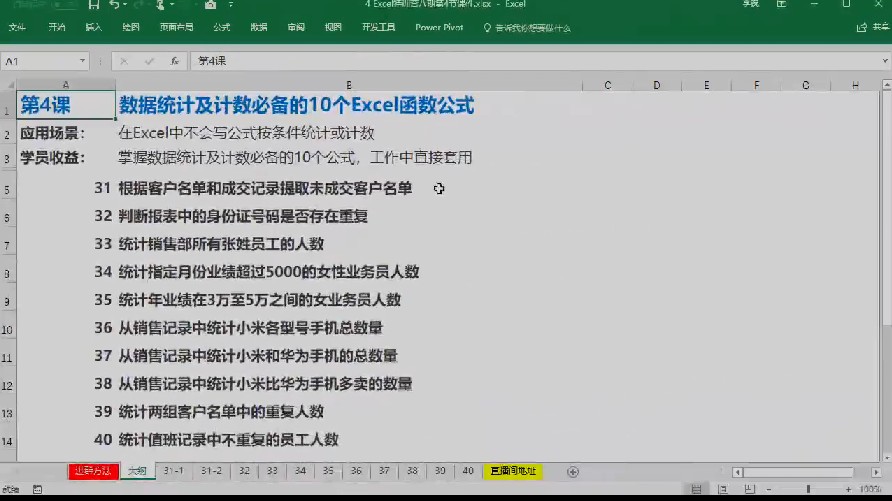
Task: Add a new sheet with plus icon
Action: [573, 471]
